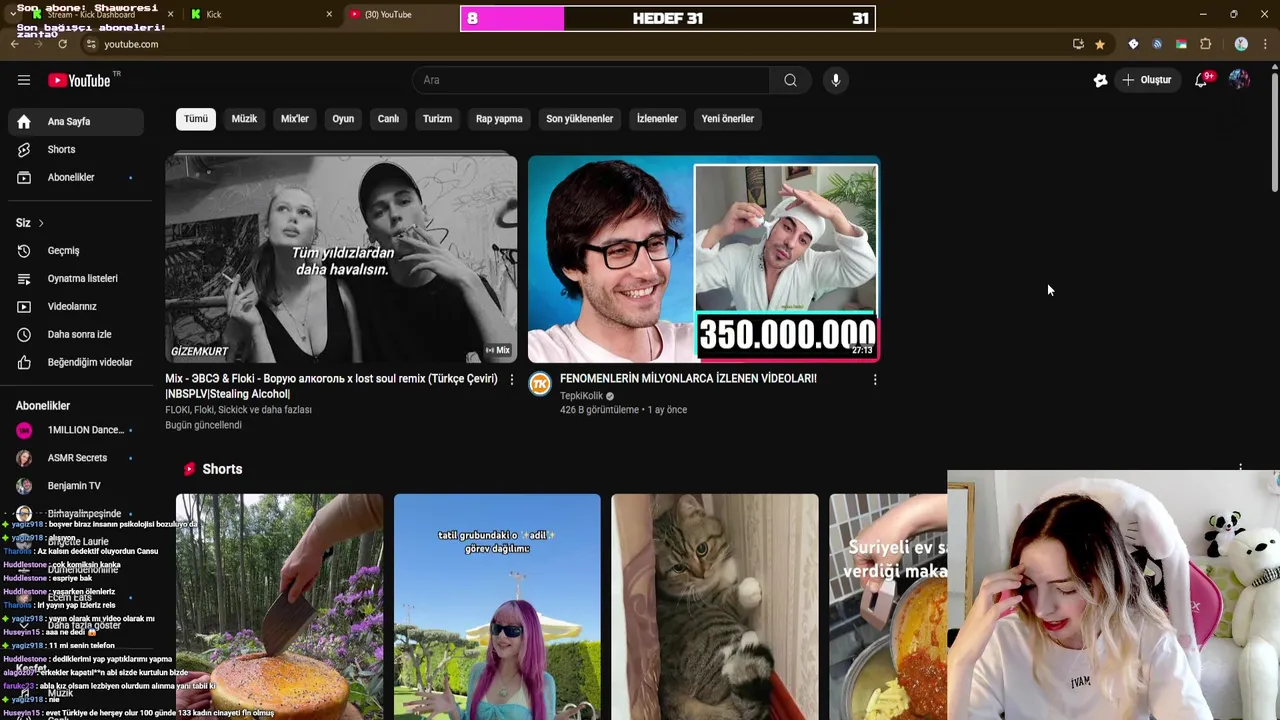
Task: Open the ASMR Secrets channel avatar
Action: 25,458
